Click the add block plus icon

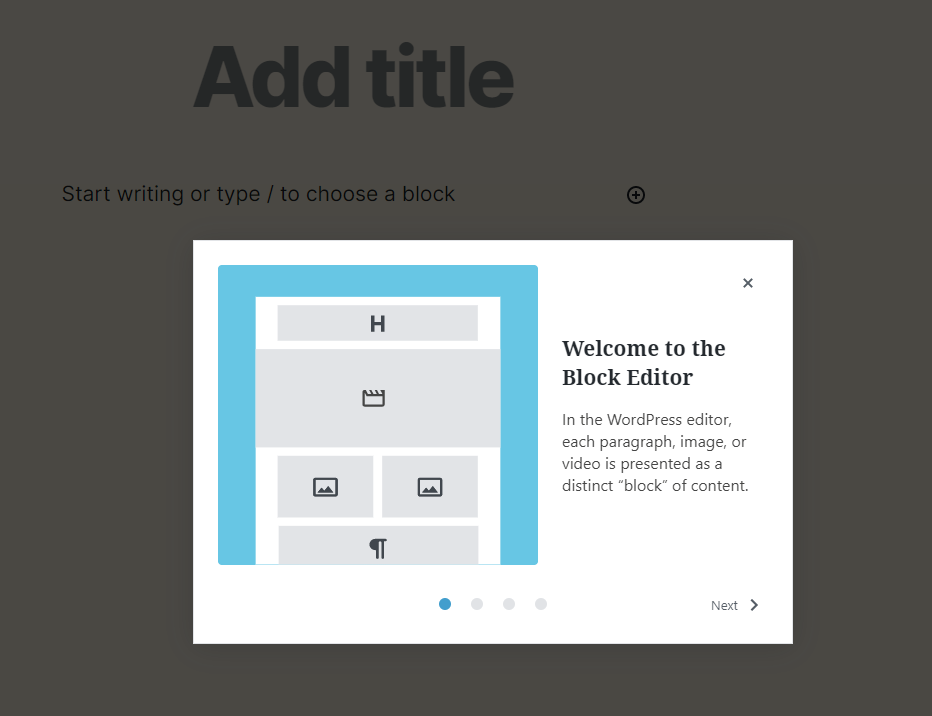[x=635, y=195]
